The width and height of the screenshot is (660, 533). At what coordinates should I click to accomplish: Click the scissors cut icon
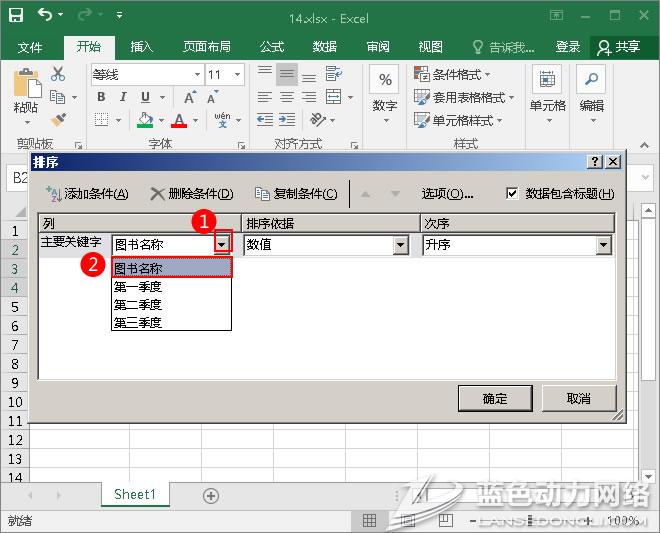(x=58, y=74)
